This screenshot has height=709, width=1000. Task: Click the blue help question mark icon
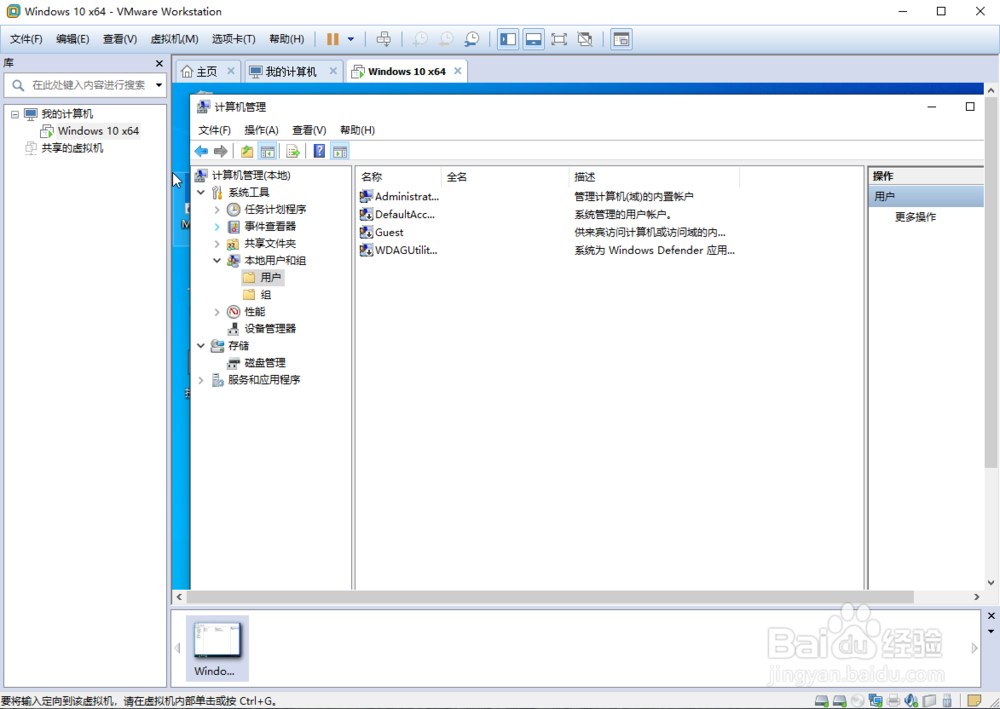319,151
